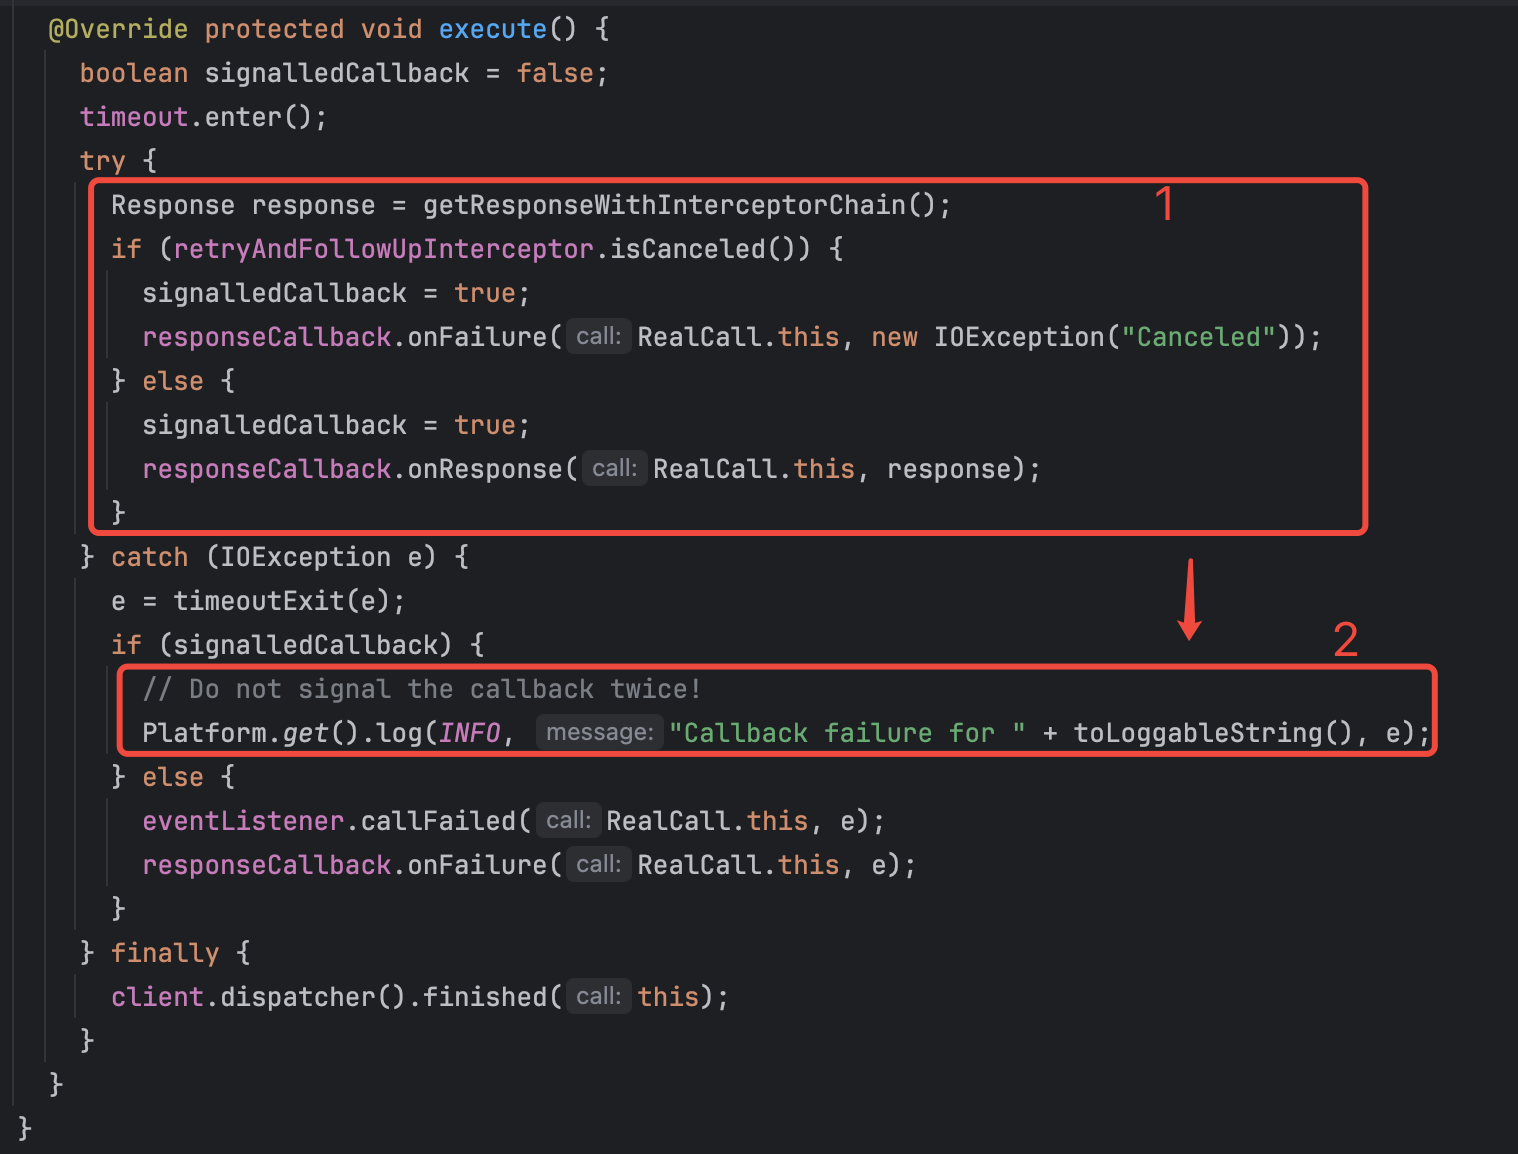
Task: Click the "Canceled" string literal
Action: (1198, 337)
